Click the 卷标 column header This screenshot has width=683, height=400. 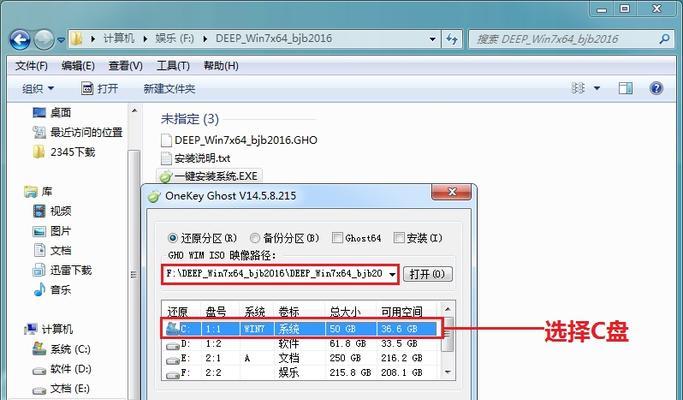(288, 311)
